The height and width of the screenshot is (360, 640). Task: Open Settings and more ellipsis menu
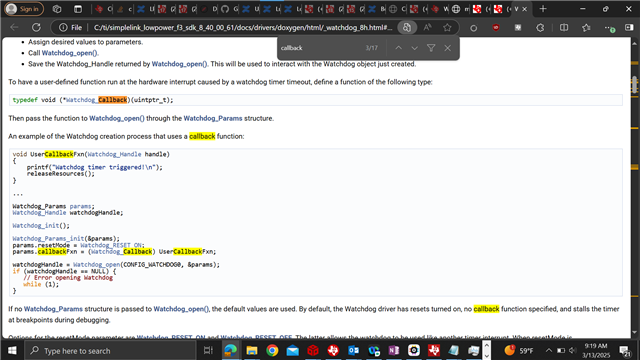[609, 28]
